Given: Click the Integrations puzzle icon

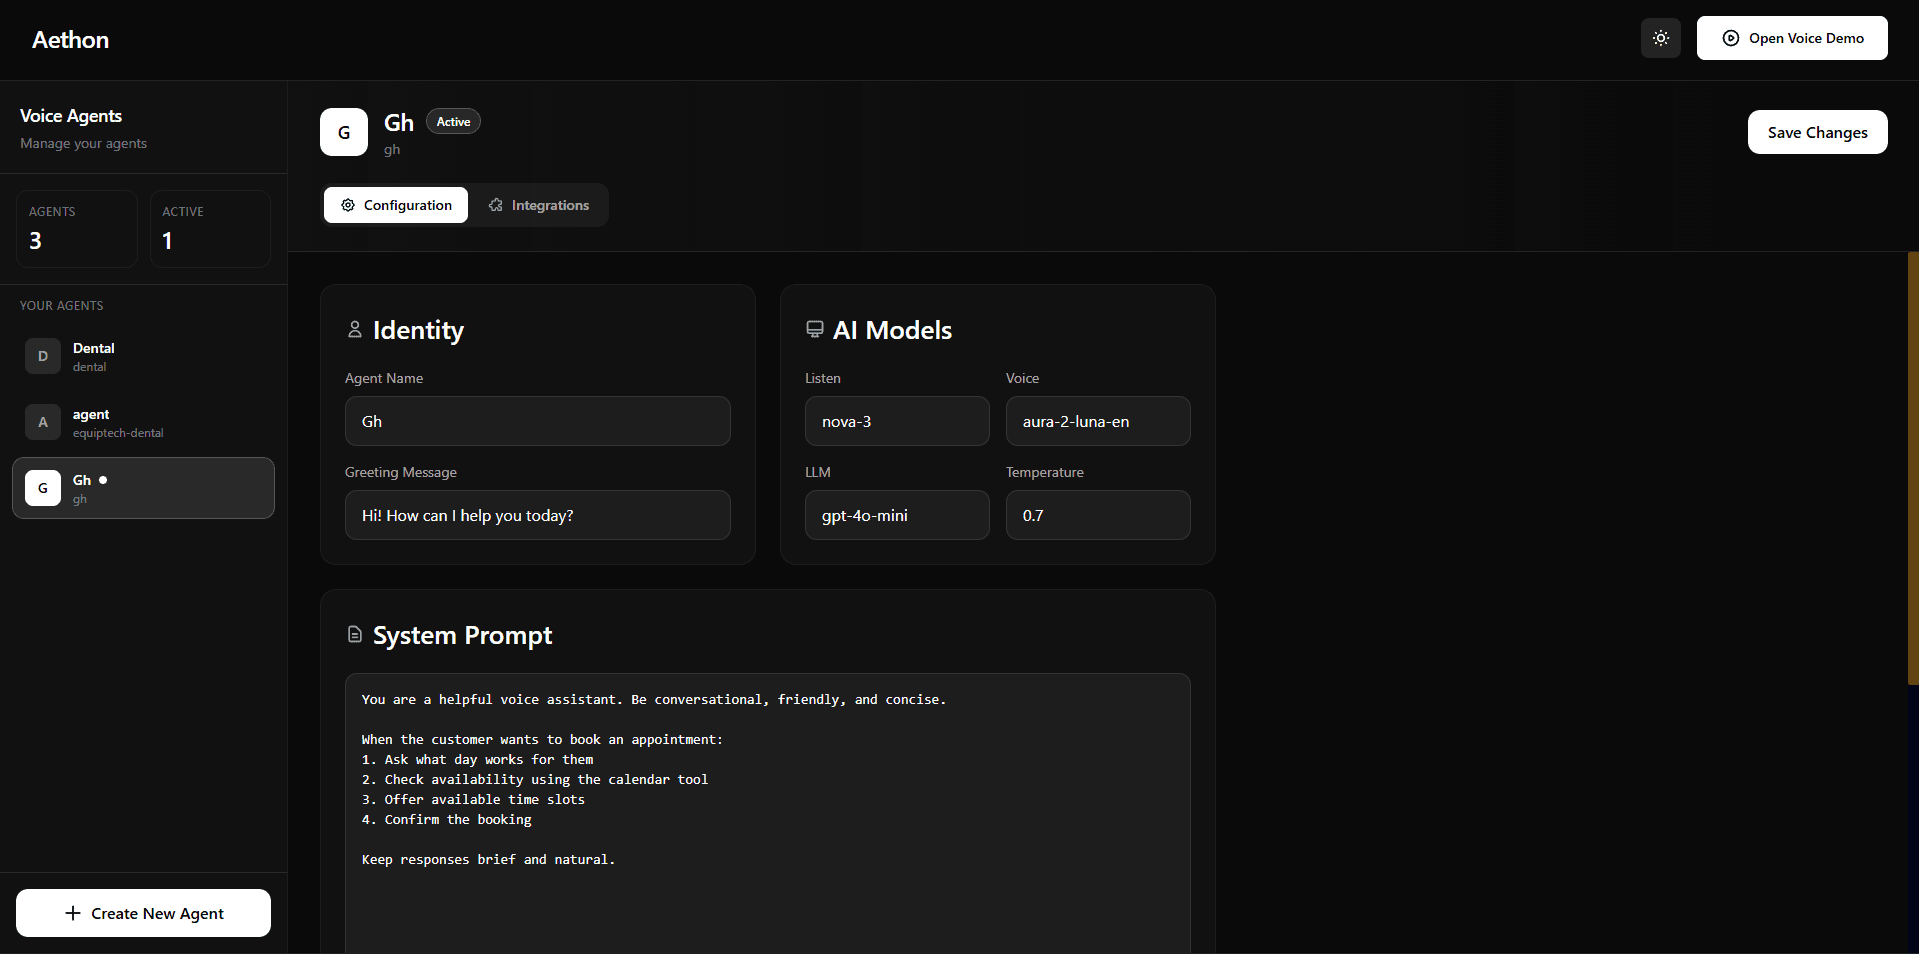Looking at the screenshot, I should pyautogui.click(x=497, y=205).
